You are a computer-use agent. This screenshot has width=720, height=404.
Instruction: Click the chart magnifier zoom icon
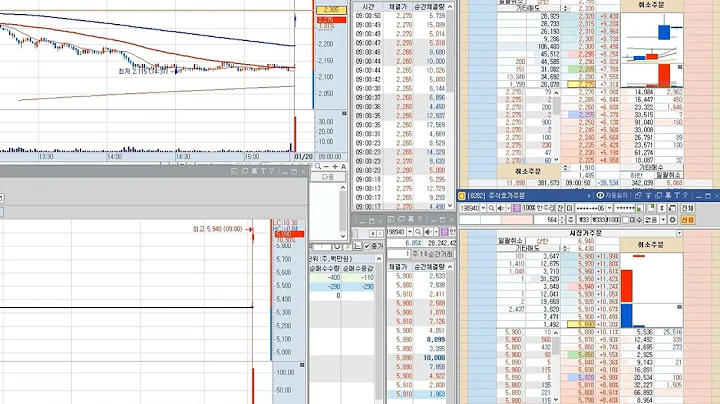pos(318,167)
